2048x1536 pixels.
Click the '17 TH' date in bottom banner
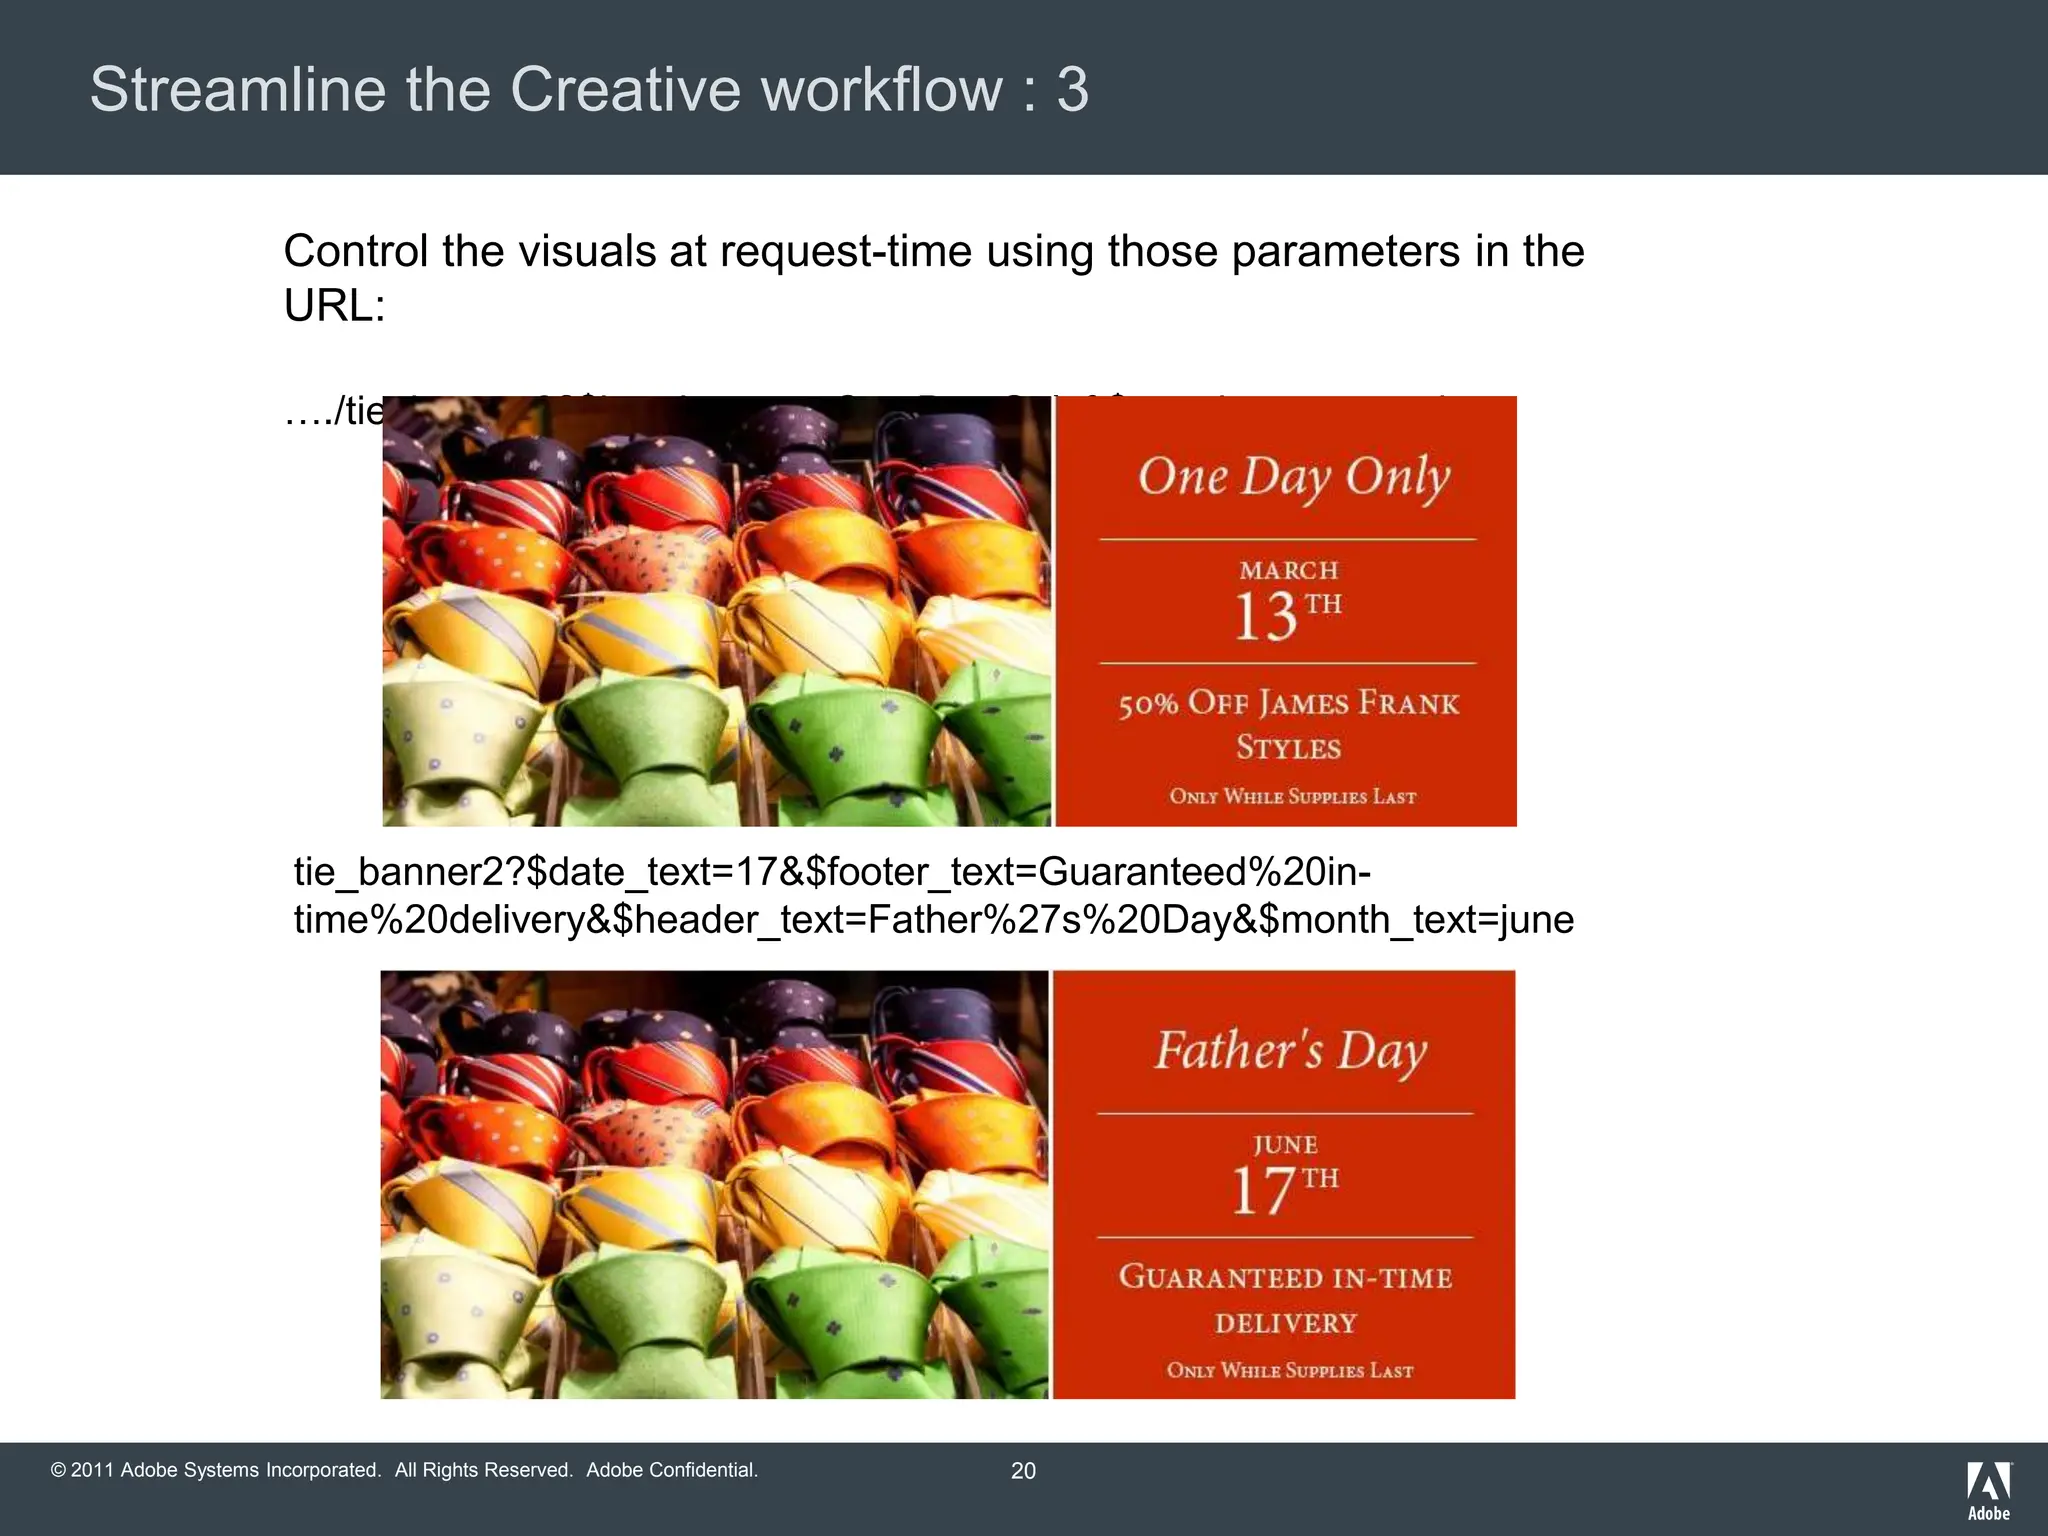1284,1189
